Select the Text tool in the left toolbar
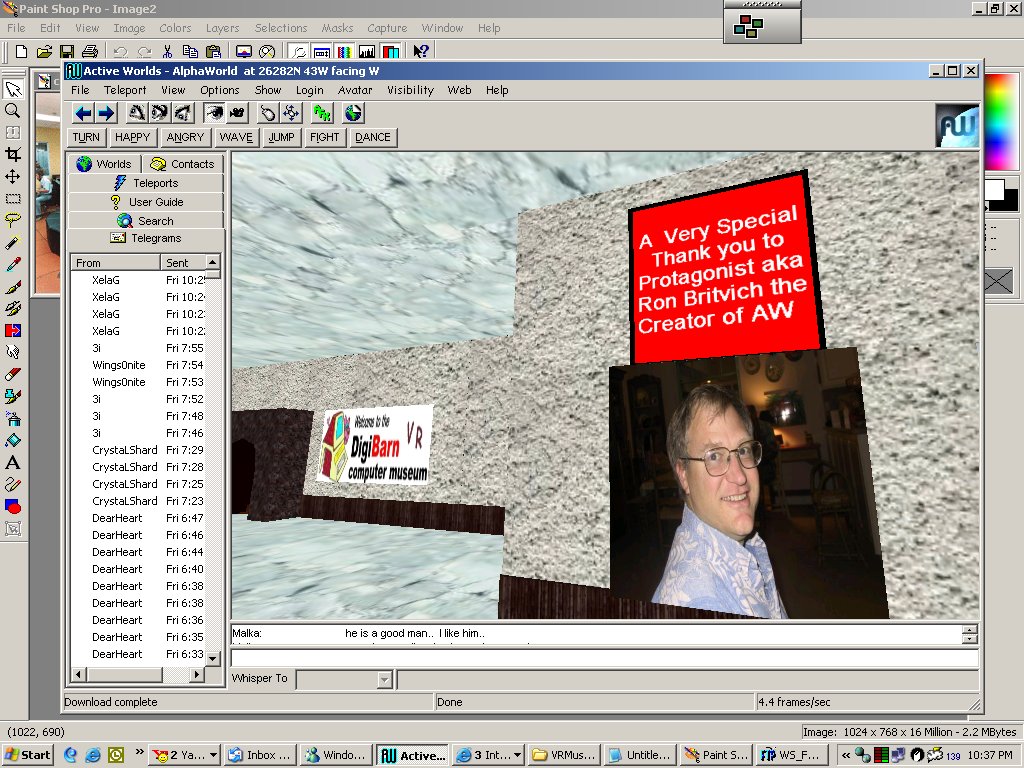Screen dimensions: 1024x768 [x=13, y=462]
